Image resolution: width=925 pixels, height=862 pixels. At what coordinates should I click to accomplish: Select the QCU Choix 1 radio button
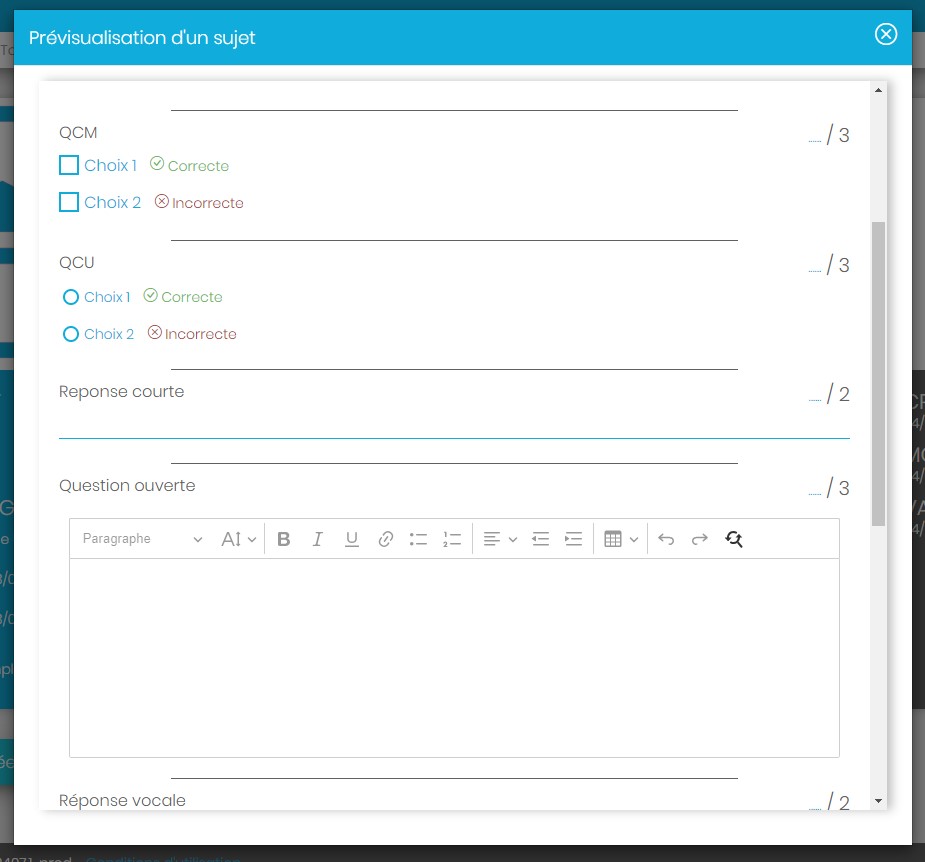coord(71,297)
